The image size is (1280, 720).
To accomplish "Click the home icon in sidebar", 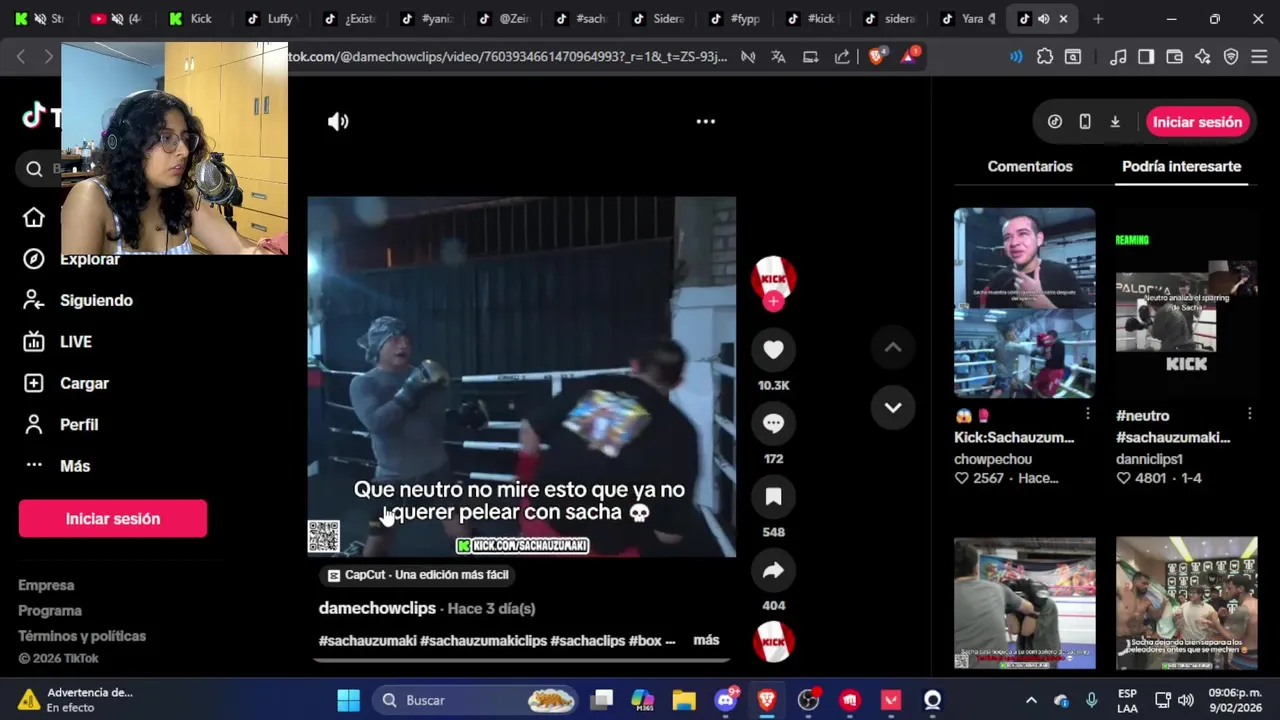I will (34, 218).
